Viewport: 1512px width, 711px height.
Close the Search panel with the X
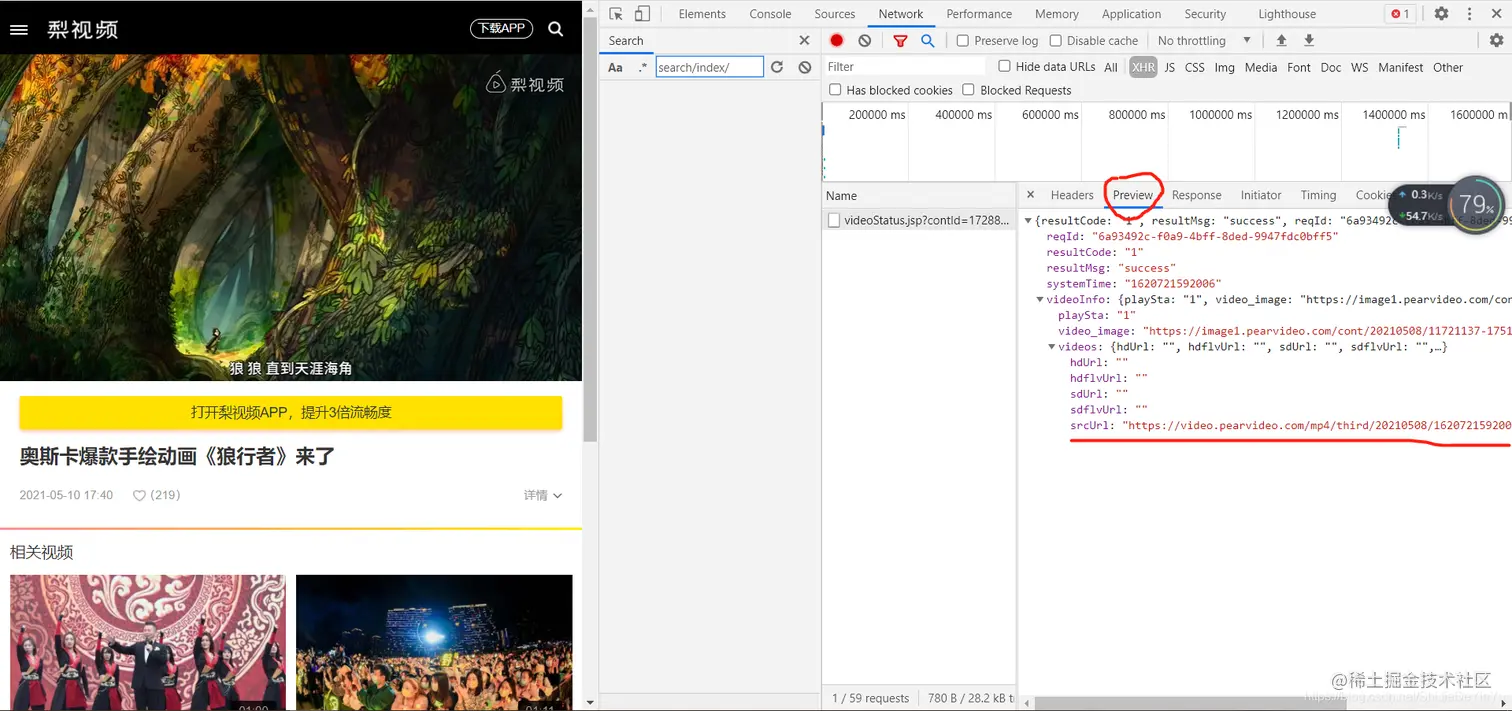804,41
